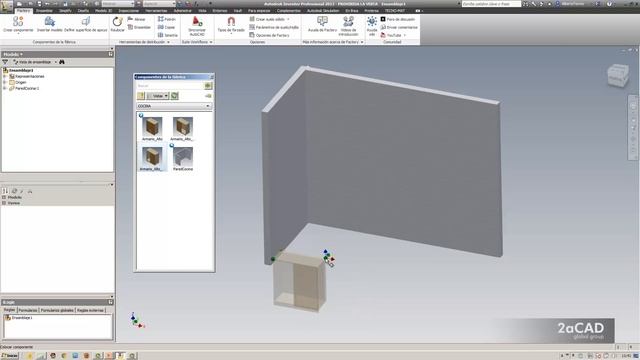
Task: Select Ensamblaje1 root in model browser
Action: coord(18,70)
